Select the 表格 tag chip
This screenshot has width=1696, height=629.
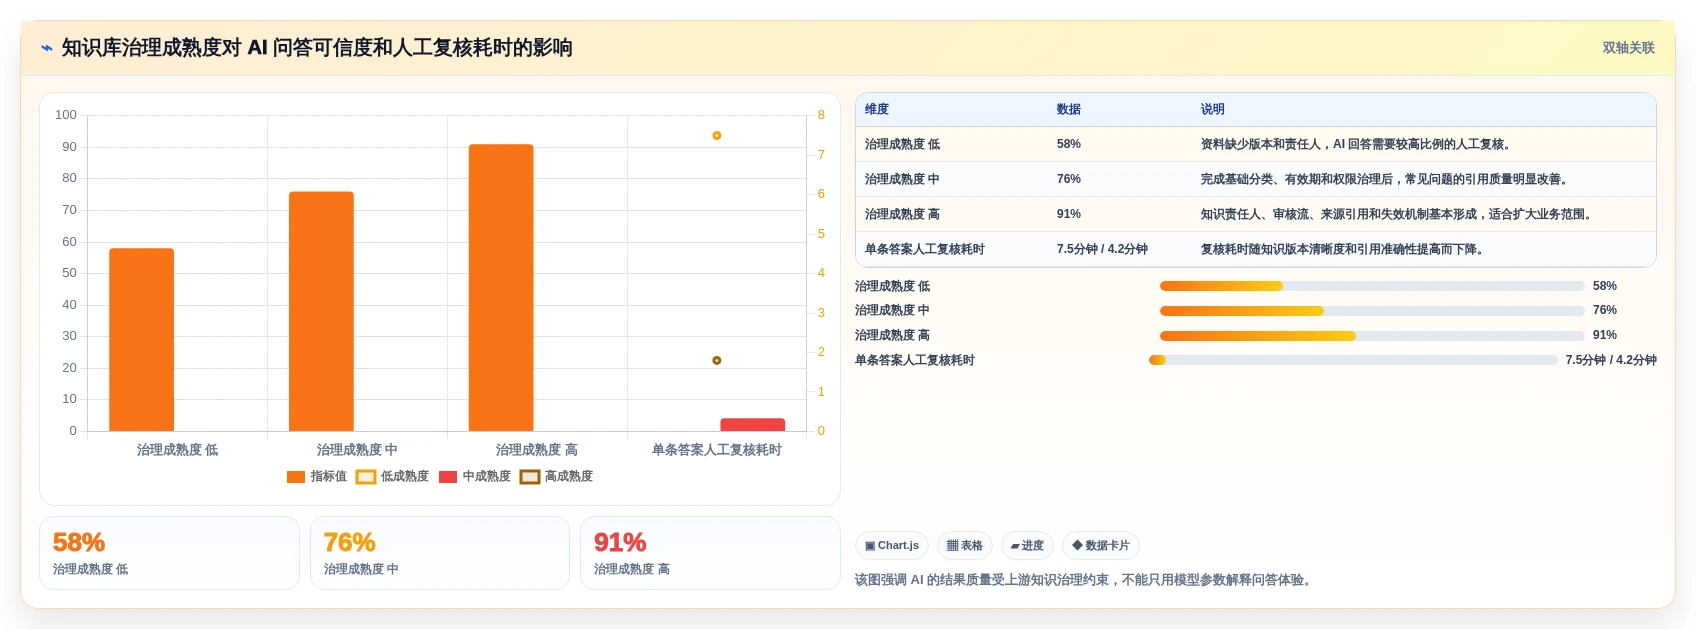pos(965,546)
